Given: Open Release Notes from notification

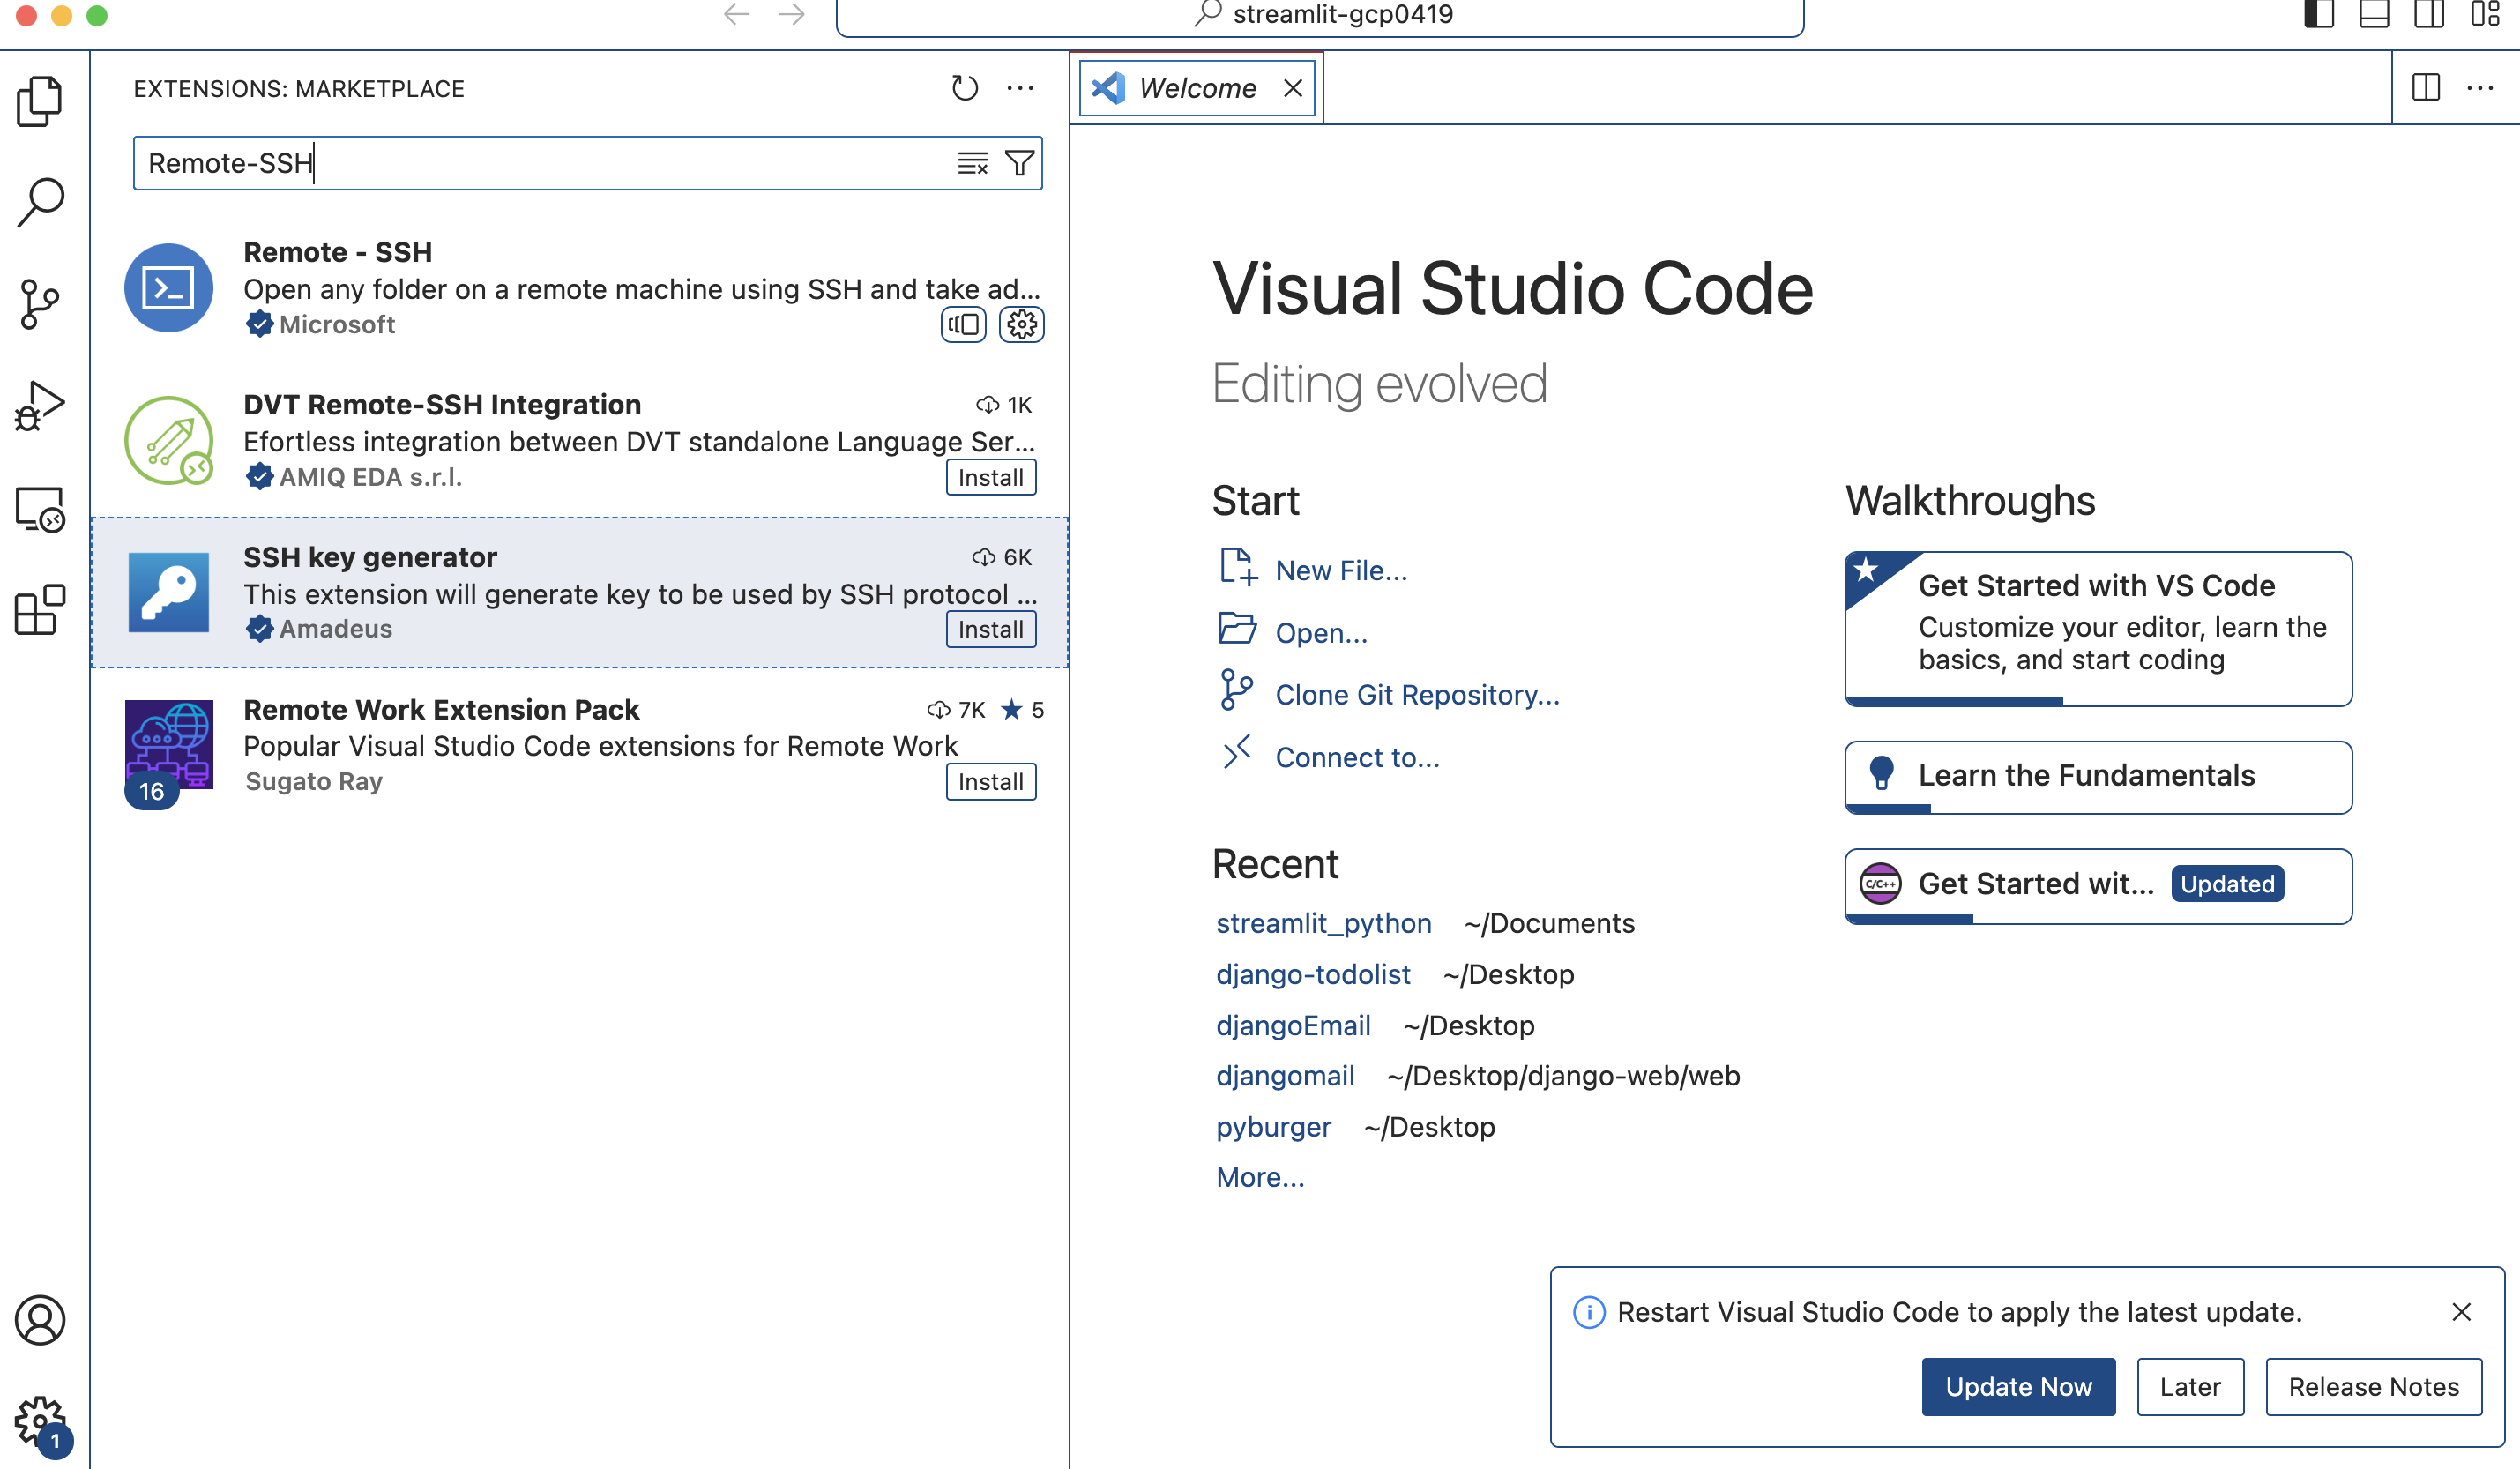Looking at the screenshot, I should [2373, 1386].
